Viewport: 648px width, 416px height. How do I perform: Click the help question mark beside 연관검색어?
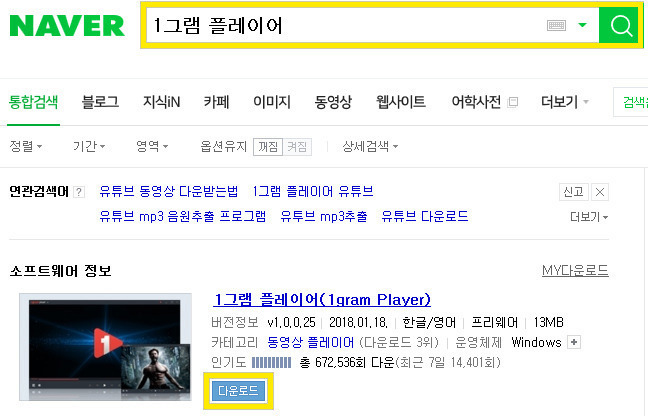pos(79,192)
